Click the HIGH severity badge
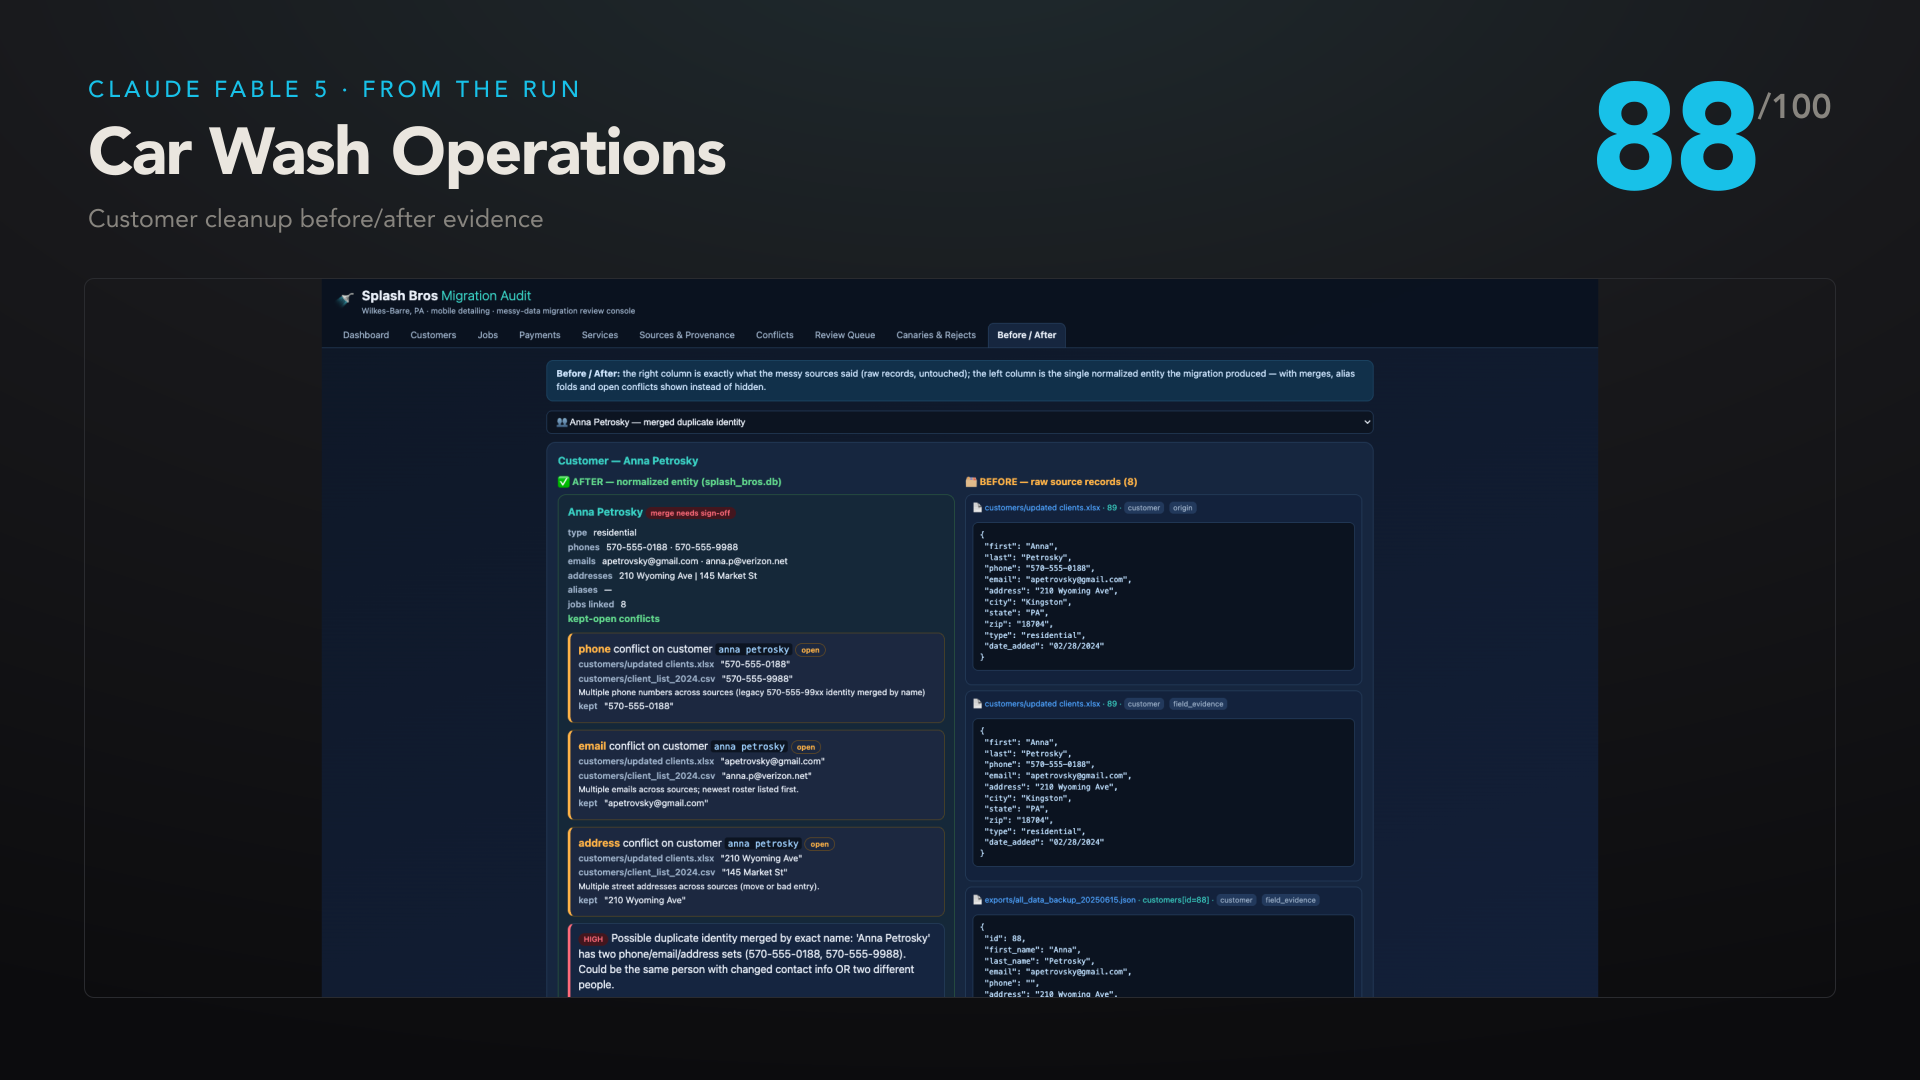Image resolution: width=1920 pixels, height=1080 pixels. [593, 939]
